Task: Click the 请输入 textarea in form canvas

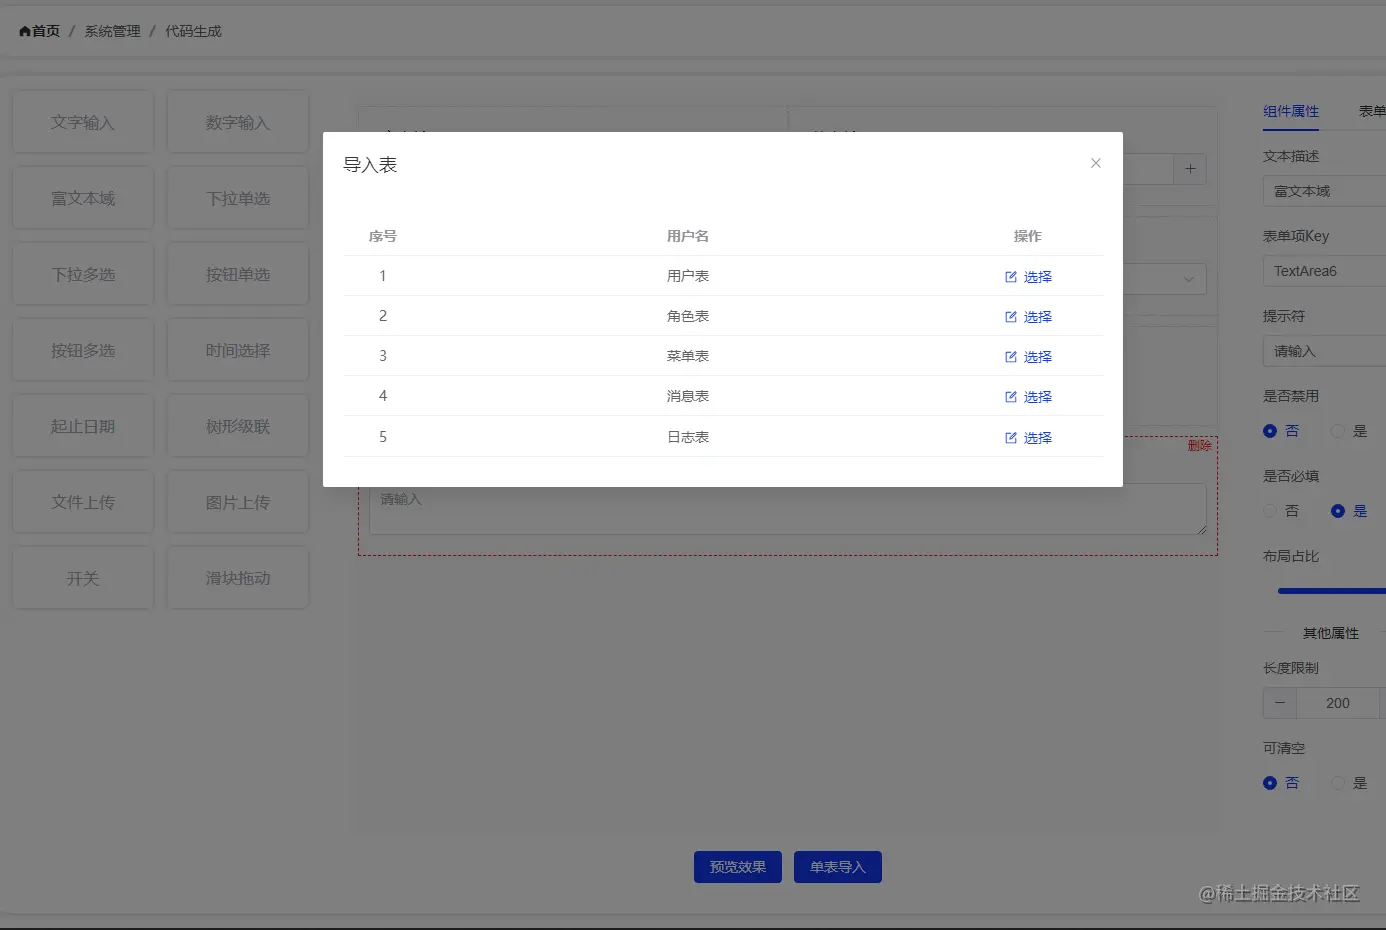Action: click(788, 510)
